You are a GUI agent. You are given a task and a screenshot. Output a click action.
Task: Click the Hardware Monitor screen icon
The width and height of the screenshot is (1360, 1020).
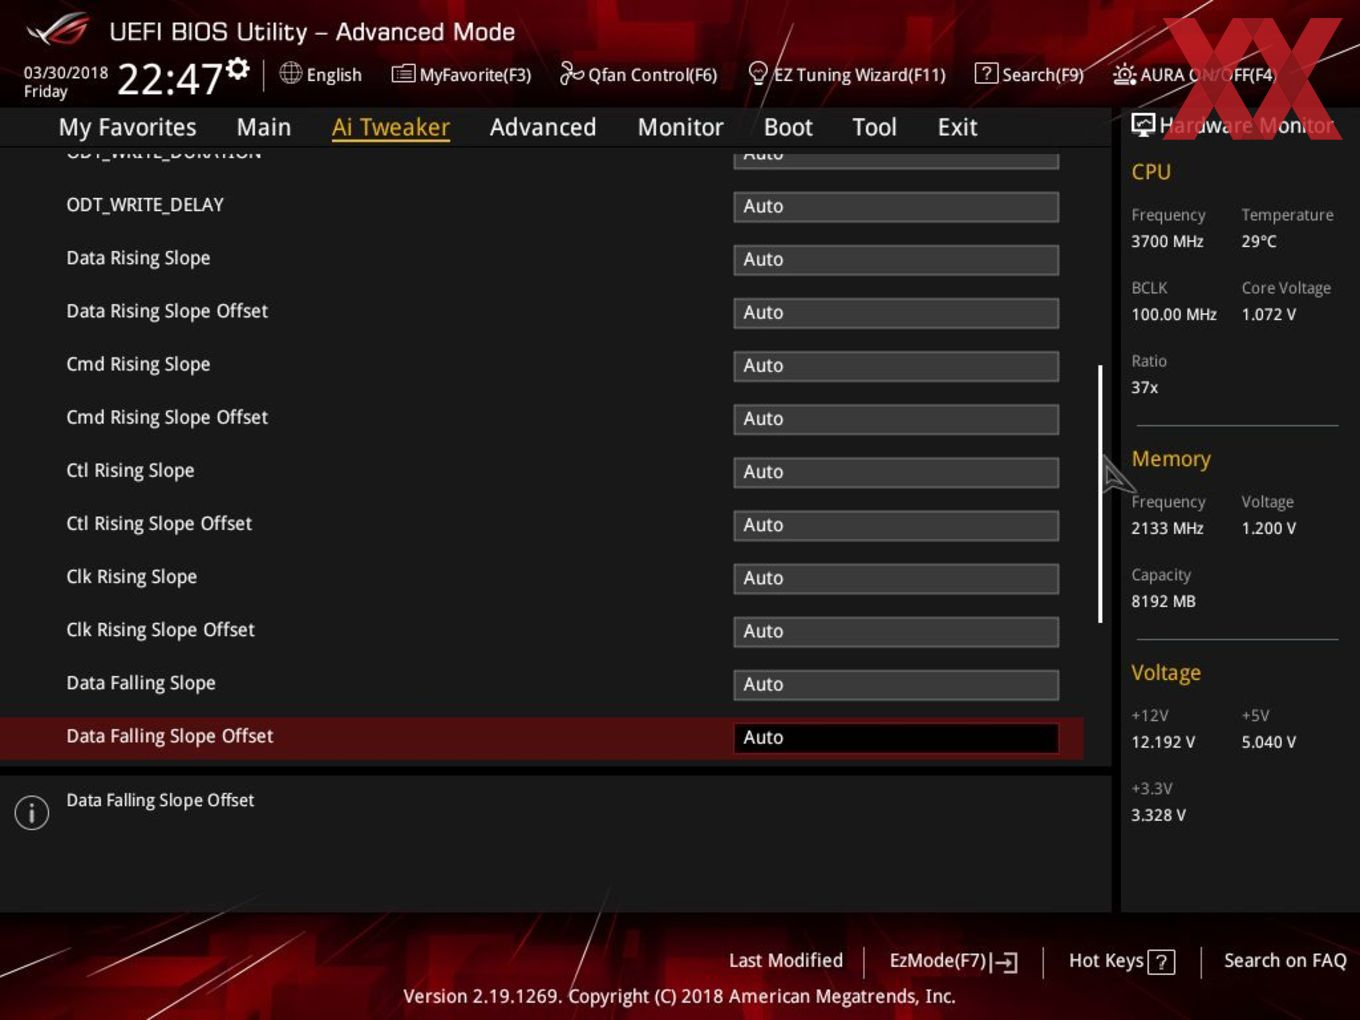[1143, 124]
